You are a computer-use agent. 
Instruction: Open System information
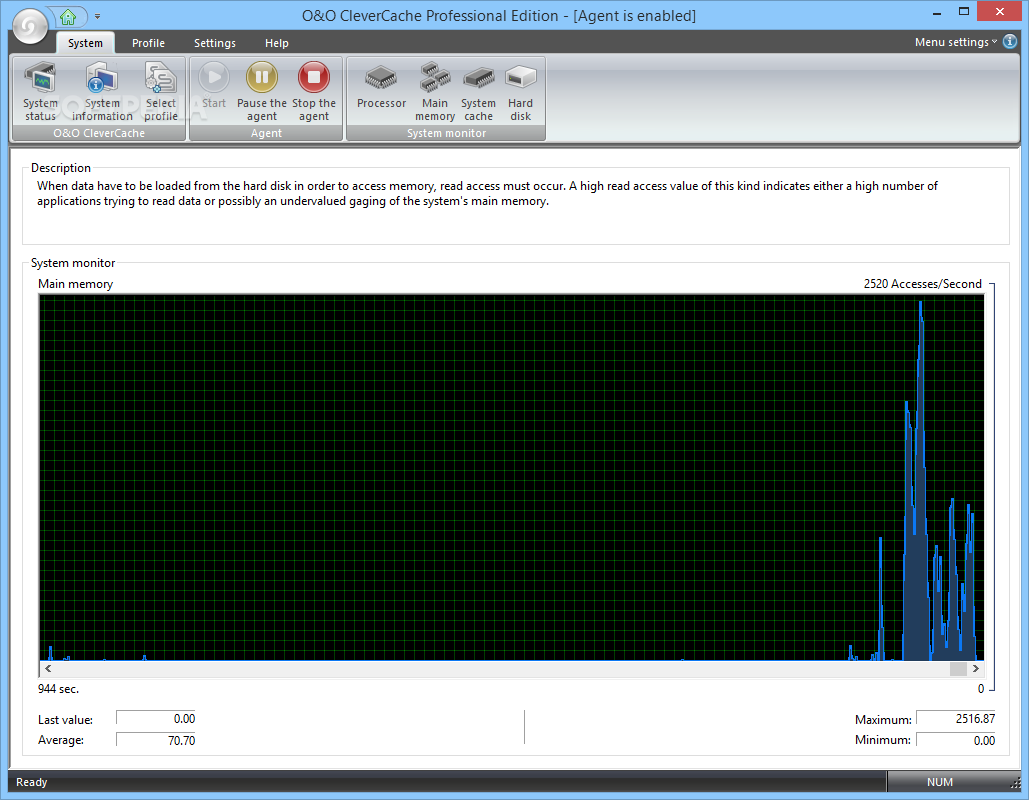click(x=102, y=91)
